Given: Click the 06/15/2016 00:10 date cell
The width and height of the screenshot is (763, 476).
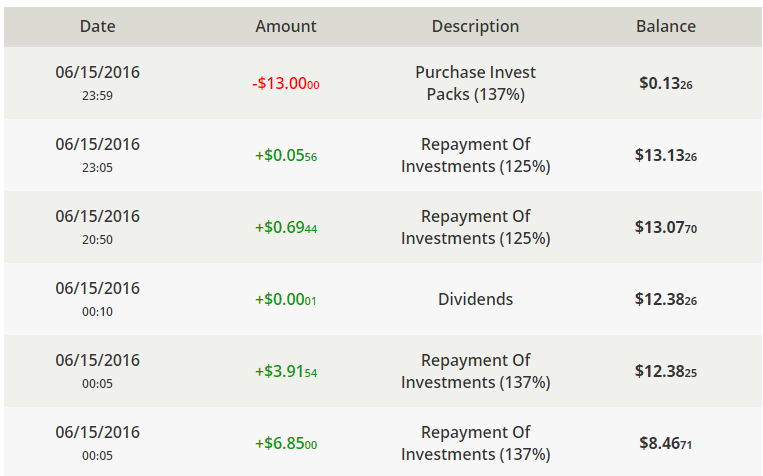Looking at the screenshot, I should click(98, 299).
